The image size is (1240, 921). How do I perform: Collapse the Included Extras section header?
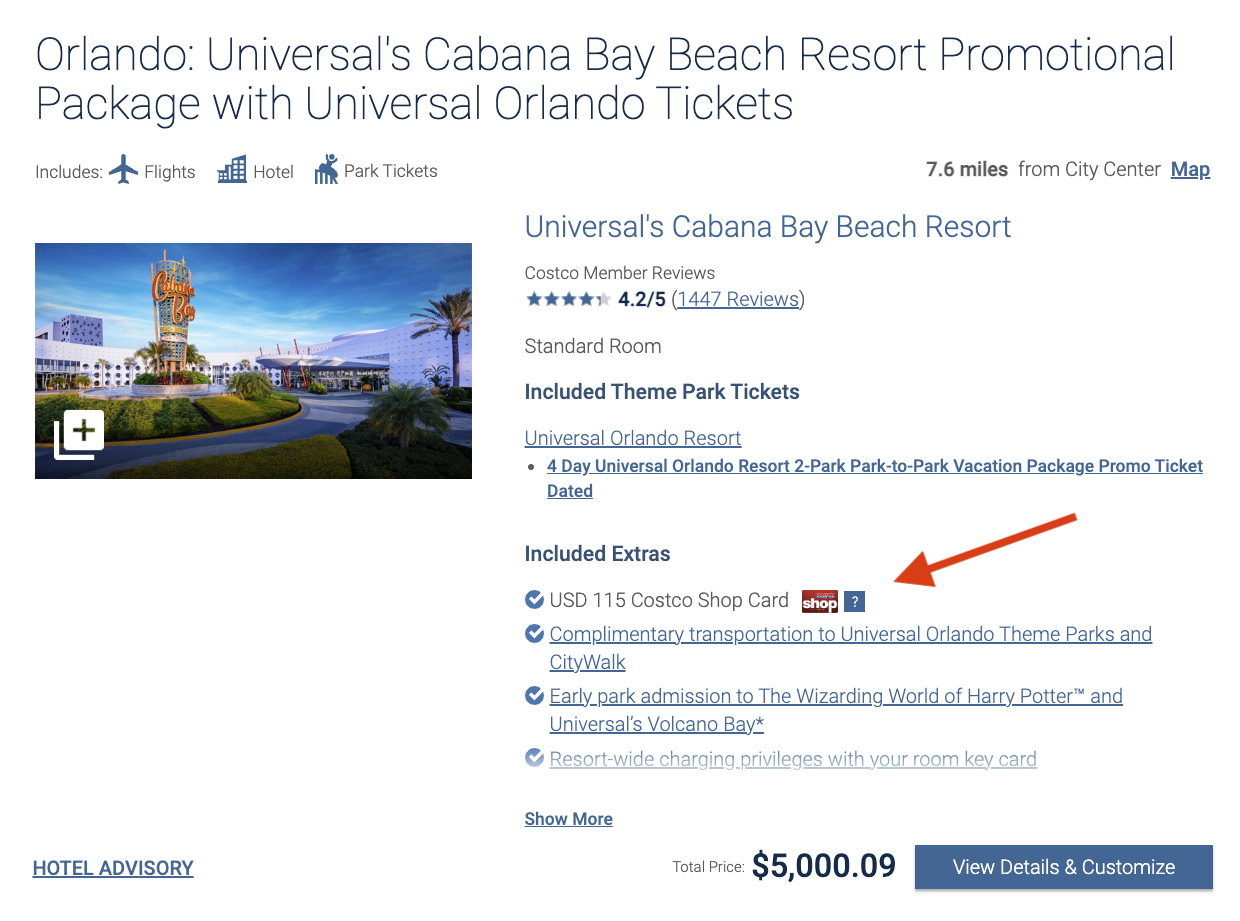pyautogui.click(x=597, y=553)
